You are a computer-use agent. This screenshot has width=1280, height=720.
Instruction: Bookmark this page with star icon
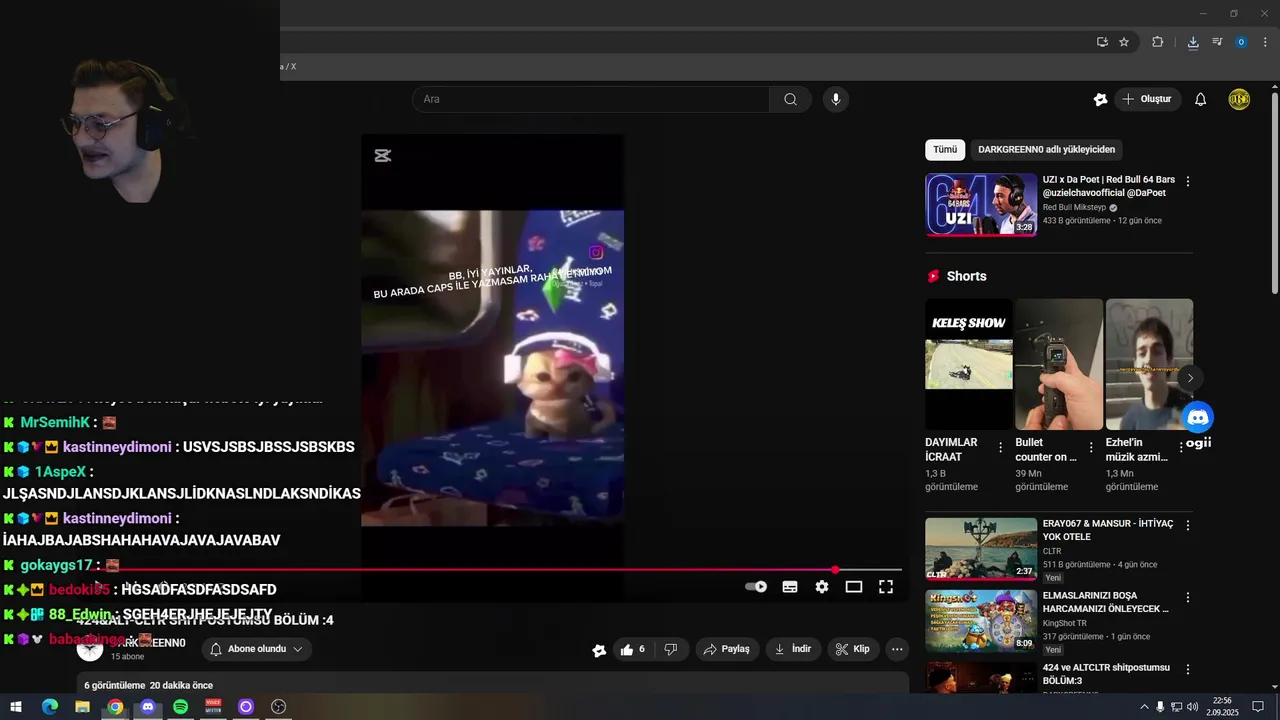point(1124,42)
